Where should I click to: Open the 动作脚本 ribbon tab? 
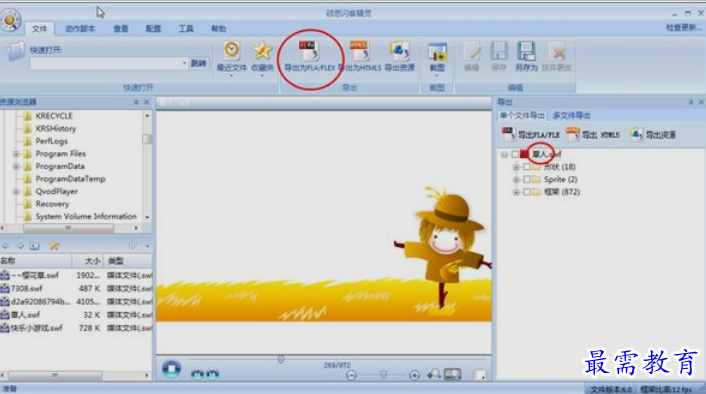[80, 29]
